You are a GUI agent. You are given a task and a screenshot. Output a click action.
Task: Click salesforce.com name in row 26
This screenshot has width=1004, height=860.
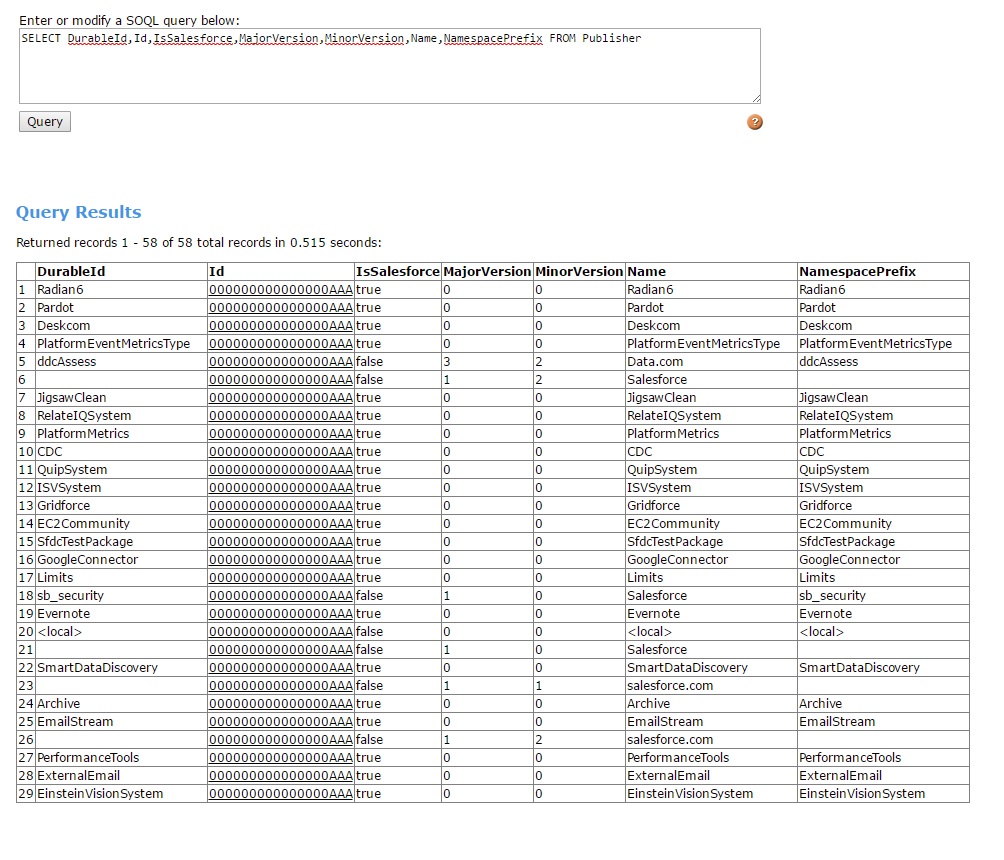pos(670,739)
